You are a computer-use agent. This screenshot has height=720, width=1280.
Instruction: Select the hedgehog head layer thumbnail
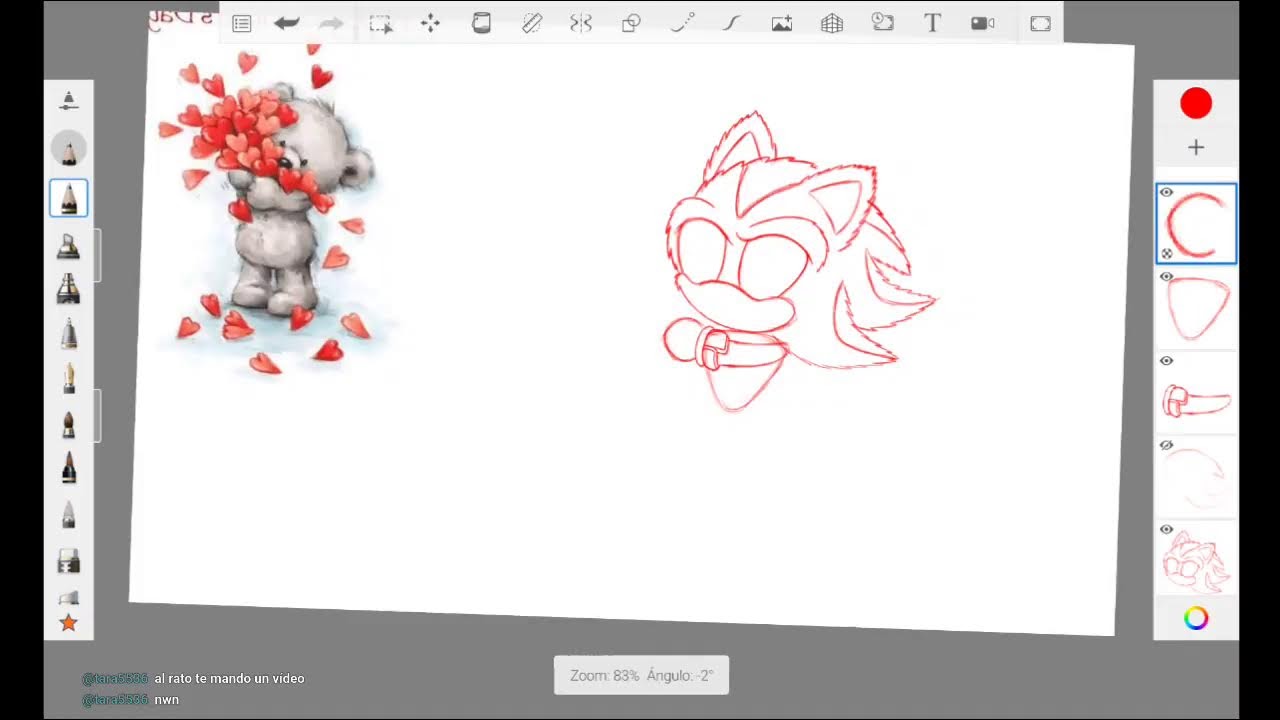click(x=1196, y=558)
